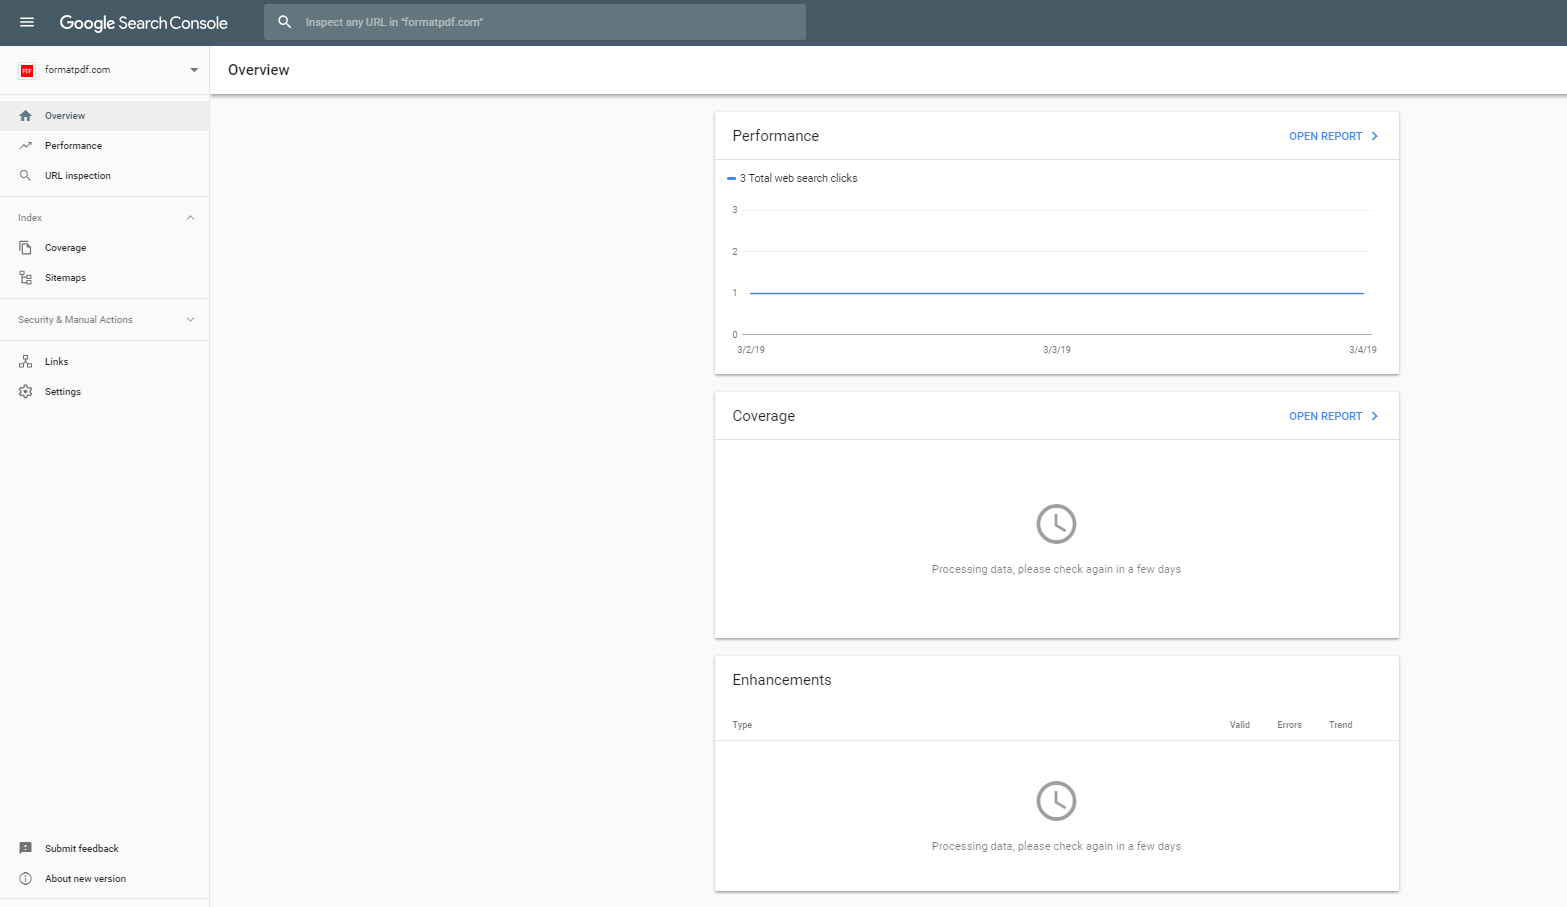This screenshot has height=907, width=1567.
Task: Click Enhancements card's processing data message
Action: pos(1056,846)
